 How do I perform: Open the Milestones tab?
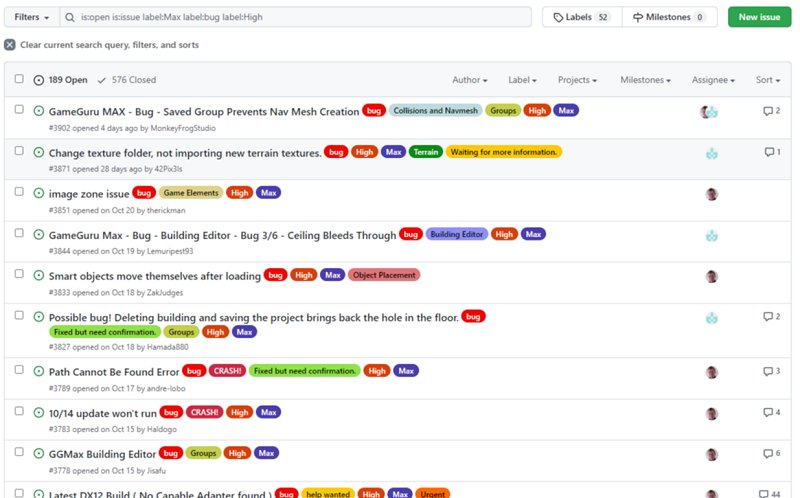coord(668,17)
